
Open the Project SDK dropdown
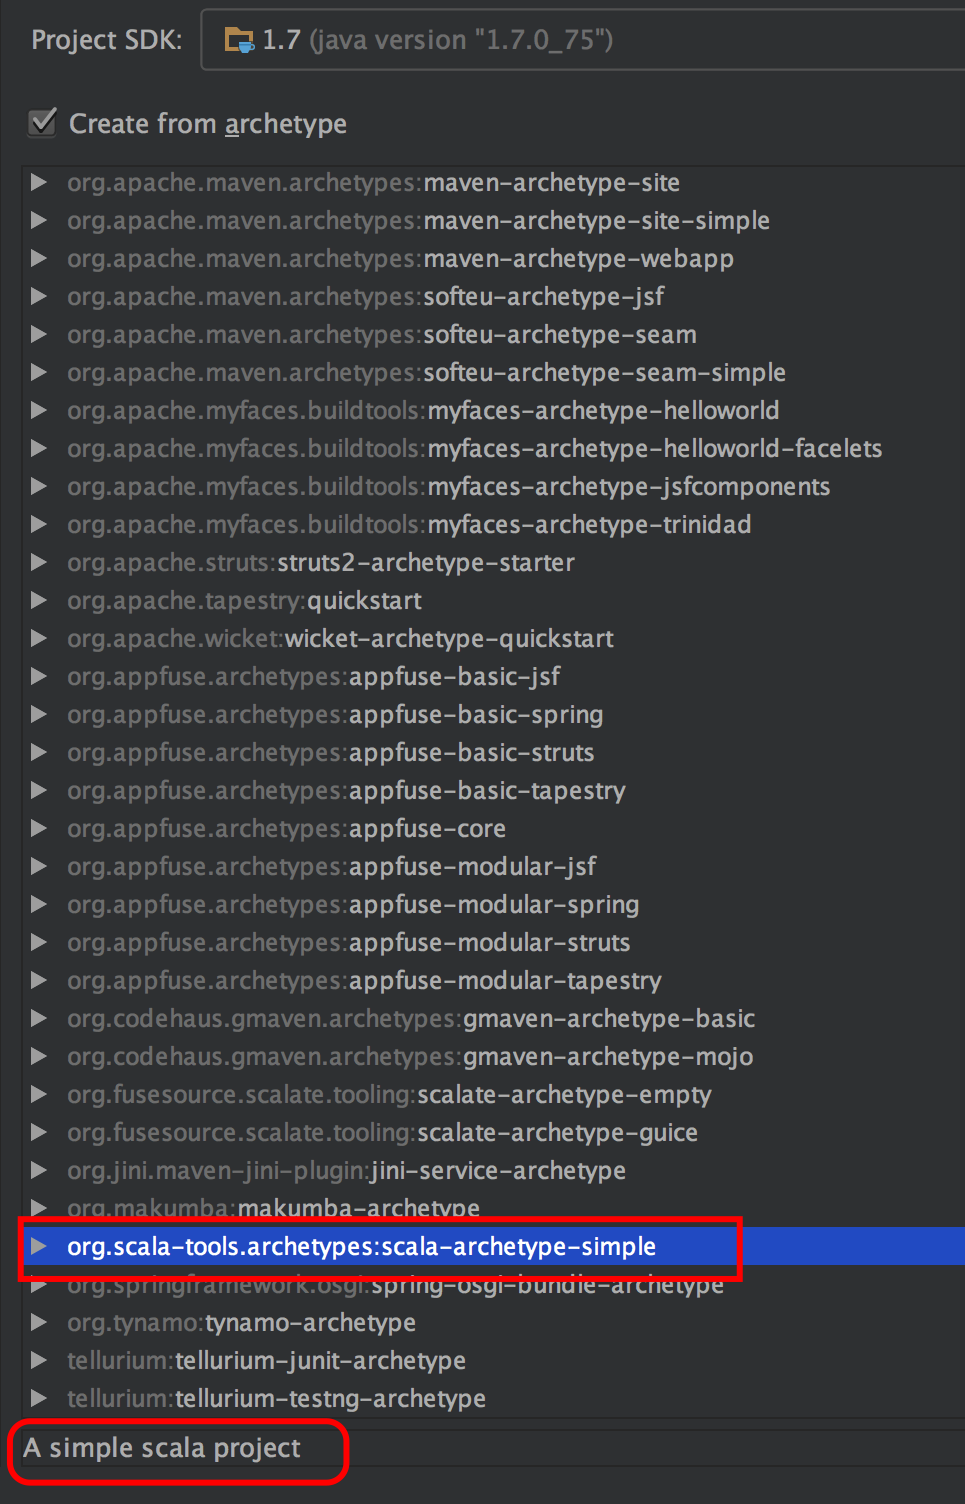(583, 40)
